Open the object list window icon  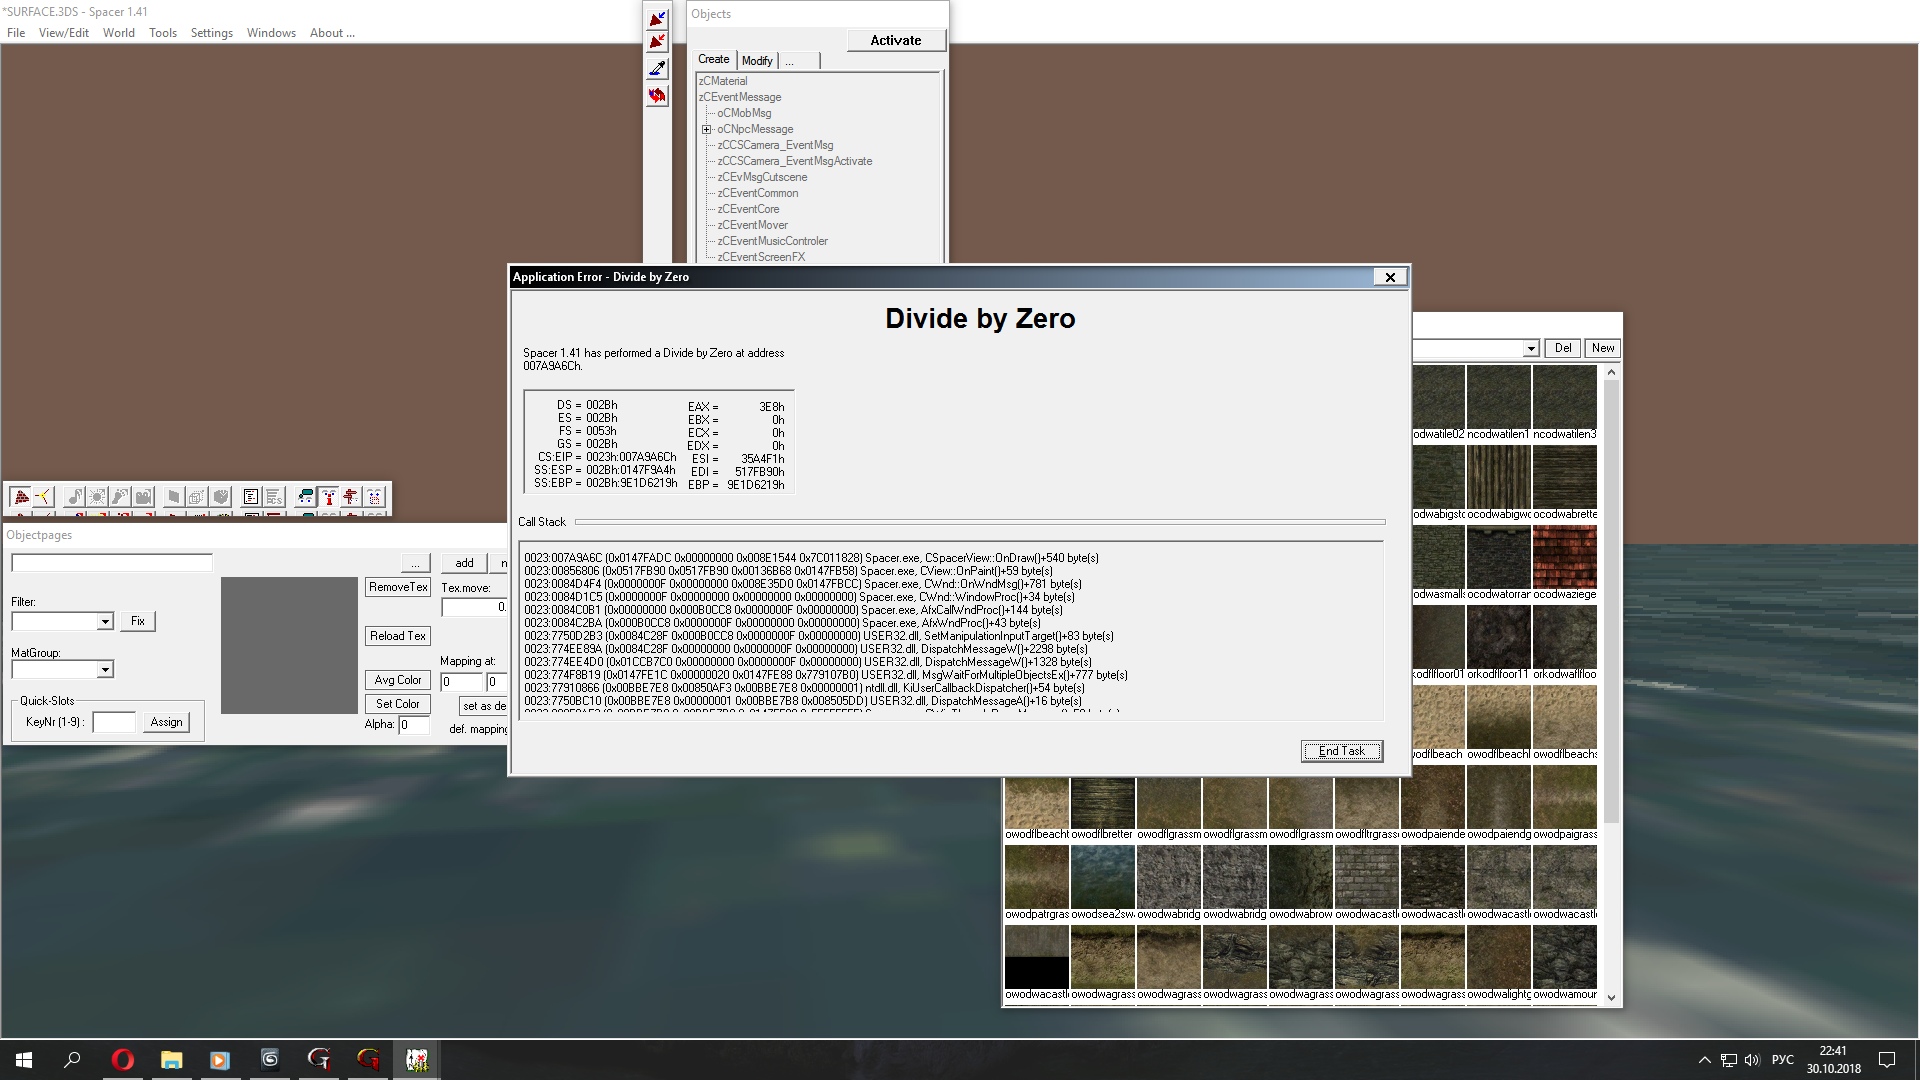click(251, 496)
